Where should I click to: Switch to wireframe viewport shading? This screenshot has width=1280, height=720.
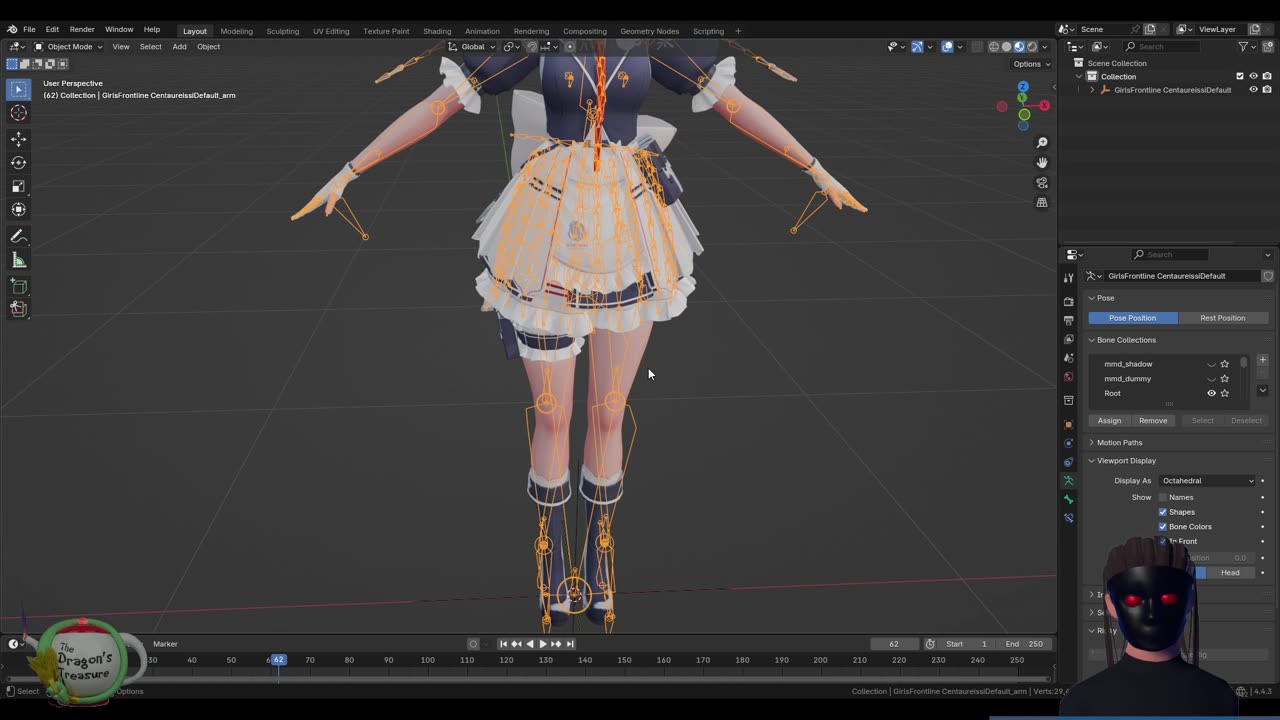994,47
